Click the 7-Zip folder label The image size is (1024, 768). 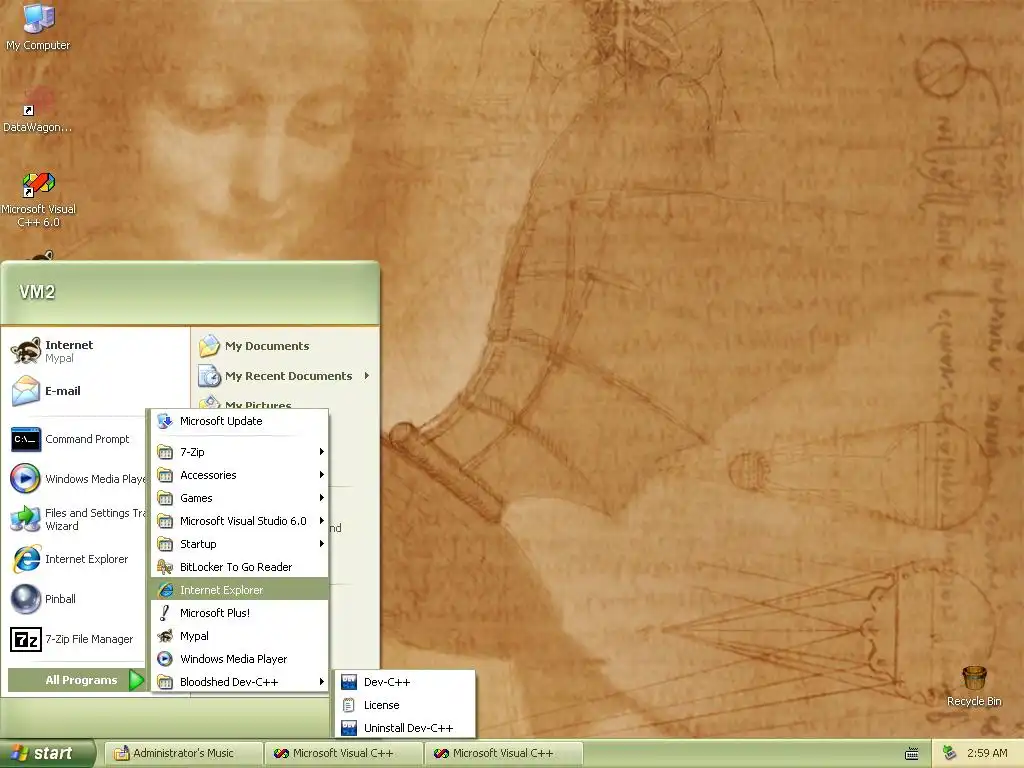point(192,452)
